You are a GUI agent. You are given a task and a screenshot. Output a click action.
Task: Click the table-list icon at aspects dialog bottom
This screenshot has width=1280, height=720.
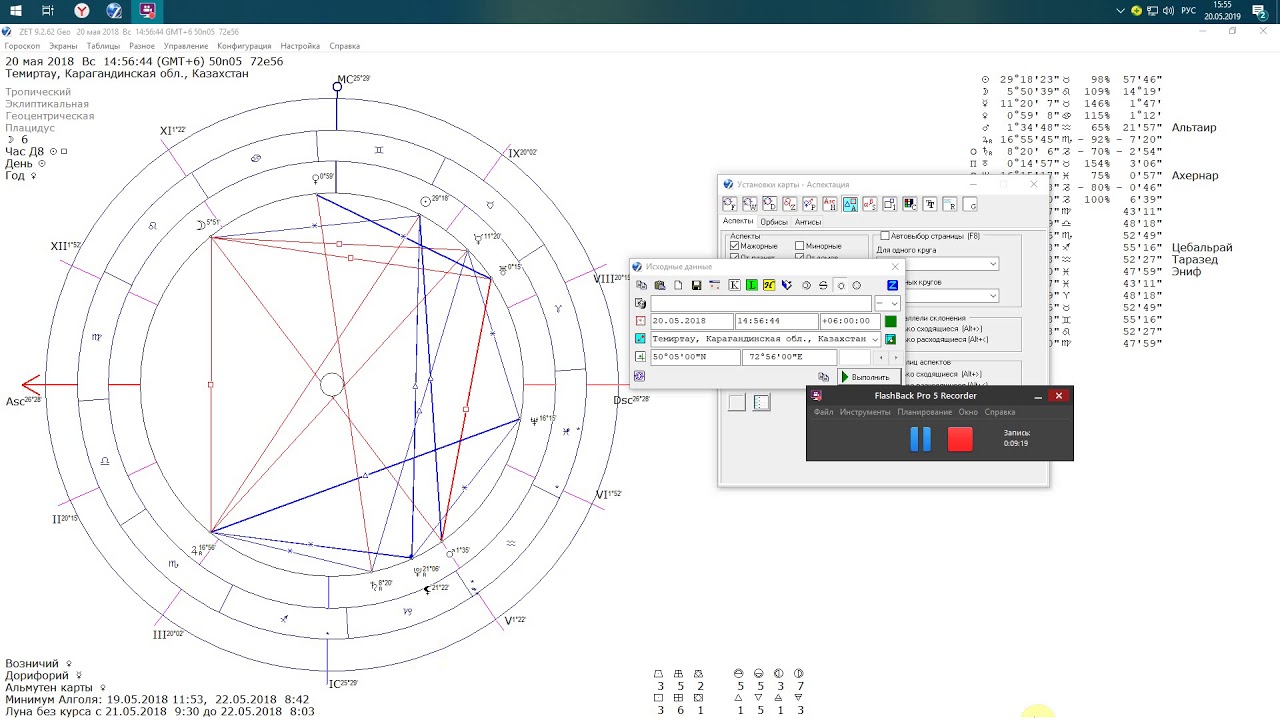(x=762, y=402)
